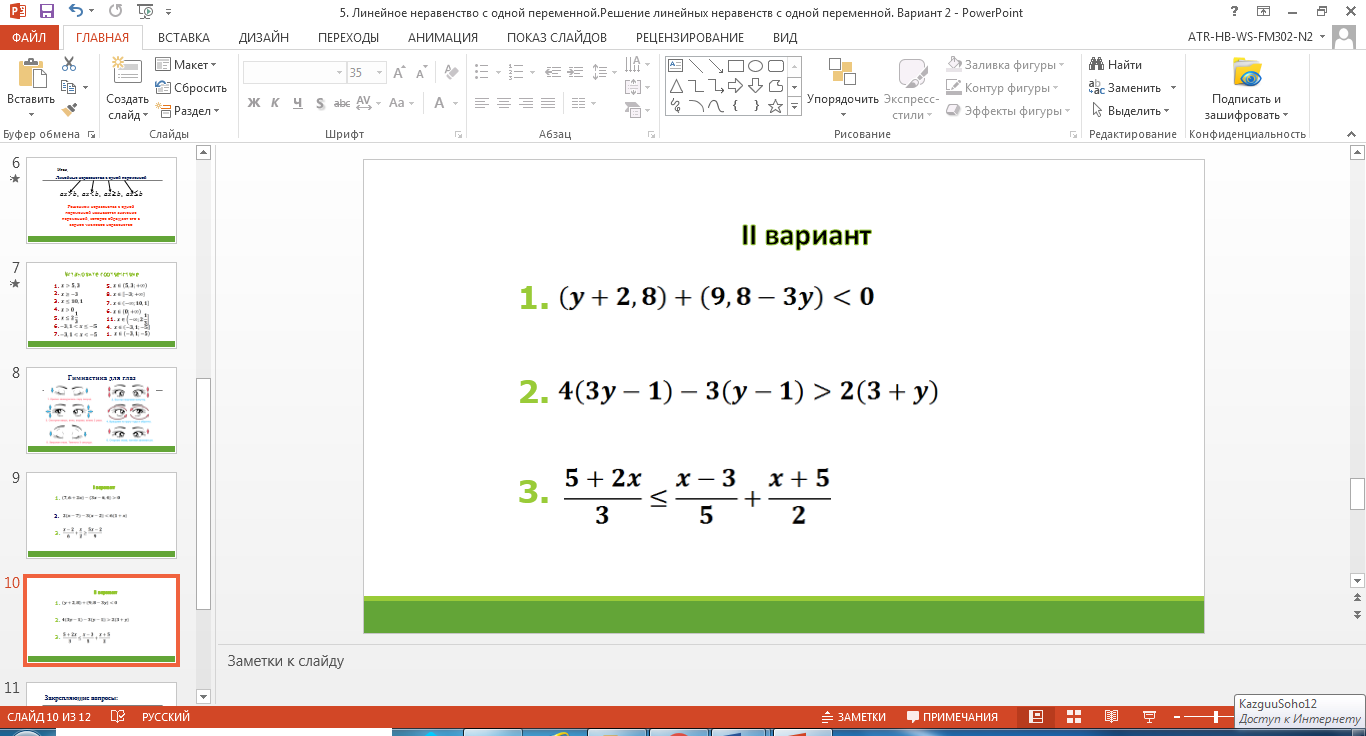Viewport: 1366px width, 736px height.
Task: Open the Раздел section dropdown
Action: click(187, 111)
